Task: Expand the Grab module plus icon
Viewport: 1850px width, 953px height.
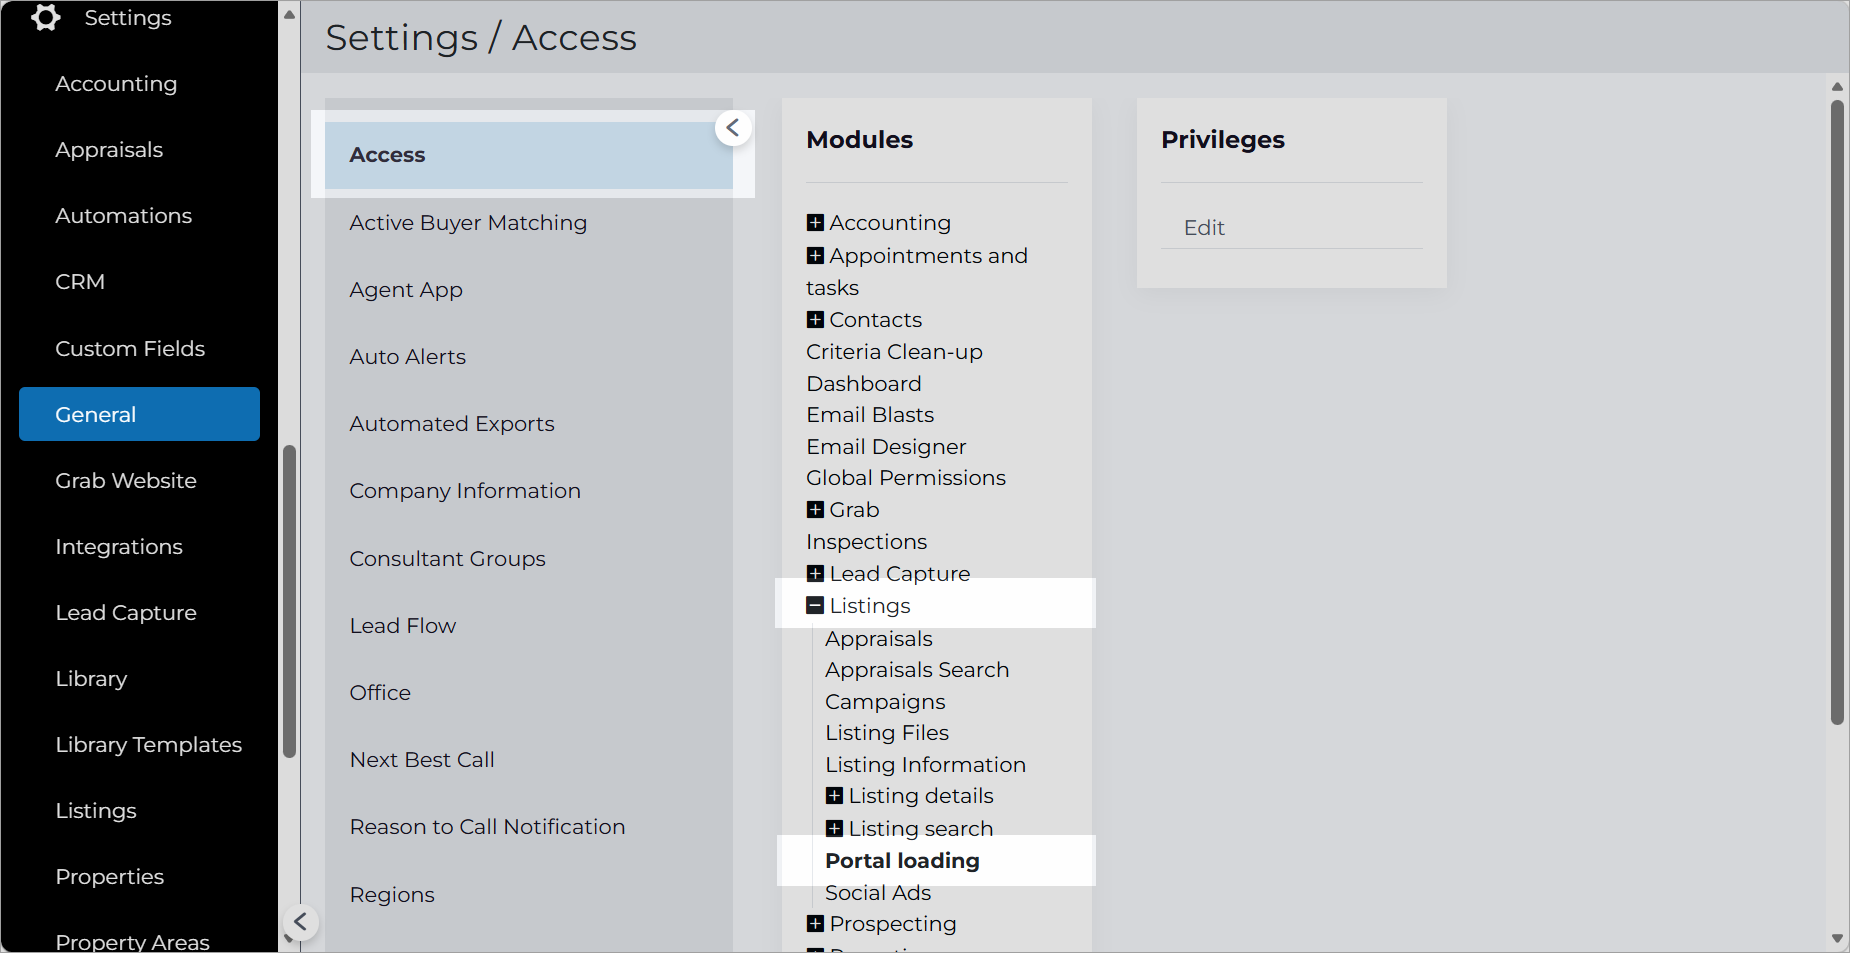Action: click(815, 510)
